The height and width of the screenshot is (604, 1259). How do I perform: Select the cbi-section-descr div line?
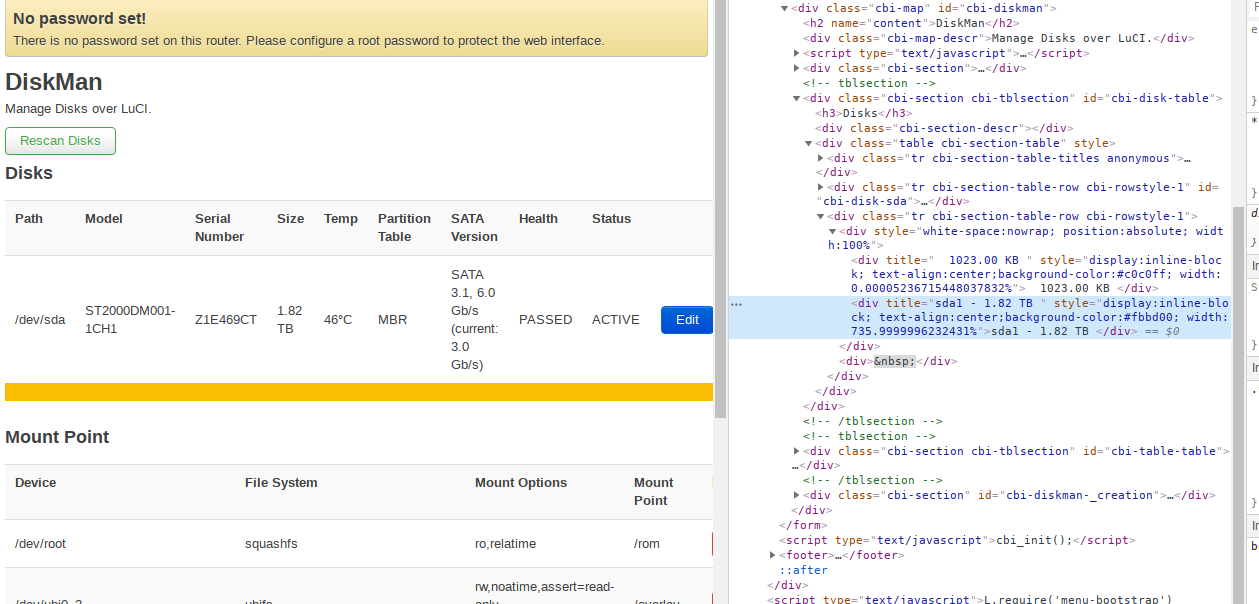pos(944,128)
